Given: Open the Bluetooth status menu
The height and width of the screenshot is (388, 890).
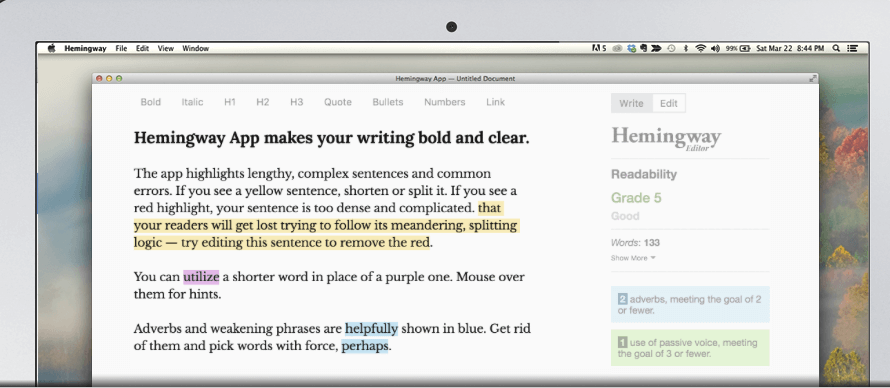Looking at the screenshot, I should click(x=685, y=49).
